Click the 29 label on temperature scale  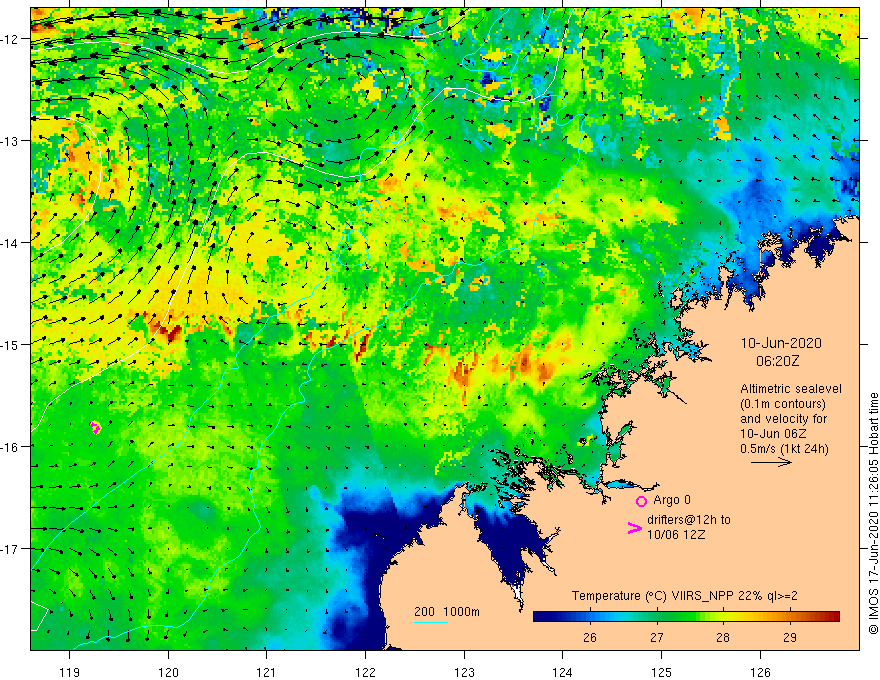pos(790,637)
